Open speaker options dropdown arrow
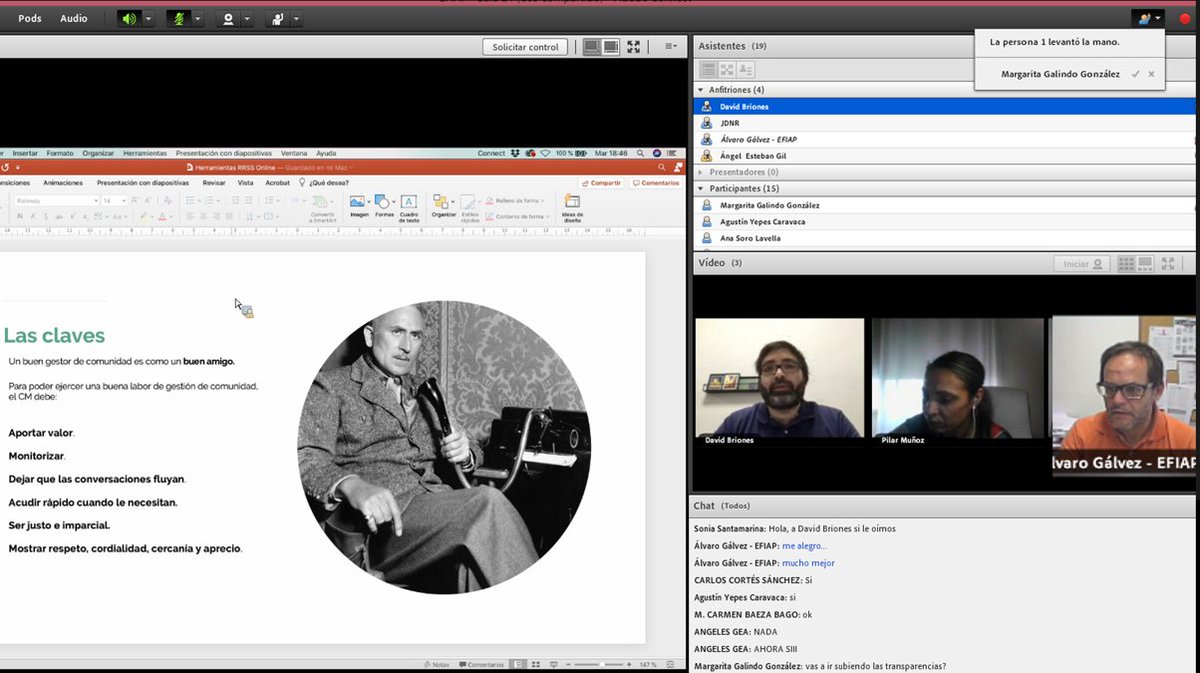Image resolution: width=1200 pixels, height=673 pixels. (x=148, y=18)
